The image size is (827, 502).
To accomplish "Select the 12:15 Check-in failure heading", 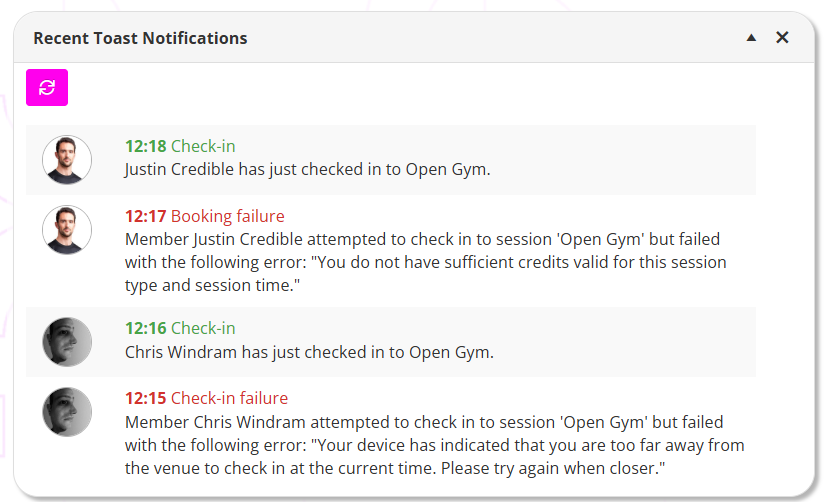I will pos(206,398).
